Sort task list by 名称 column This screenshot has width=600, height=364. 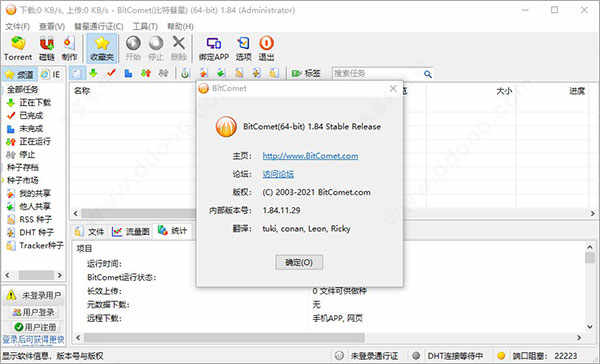click(82, 91)
